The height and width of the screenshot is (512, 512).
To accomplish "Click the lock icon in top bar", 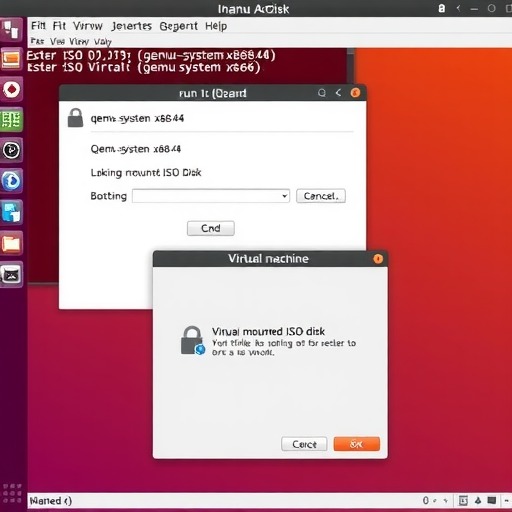I will pos(442,8).
